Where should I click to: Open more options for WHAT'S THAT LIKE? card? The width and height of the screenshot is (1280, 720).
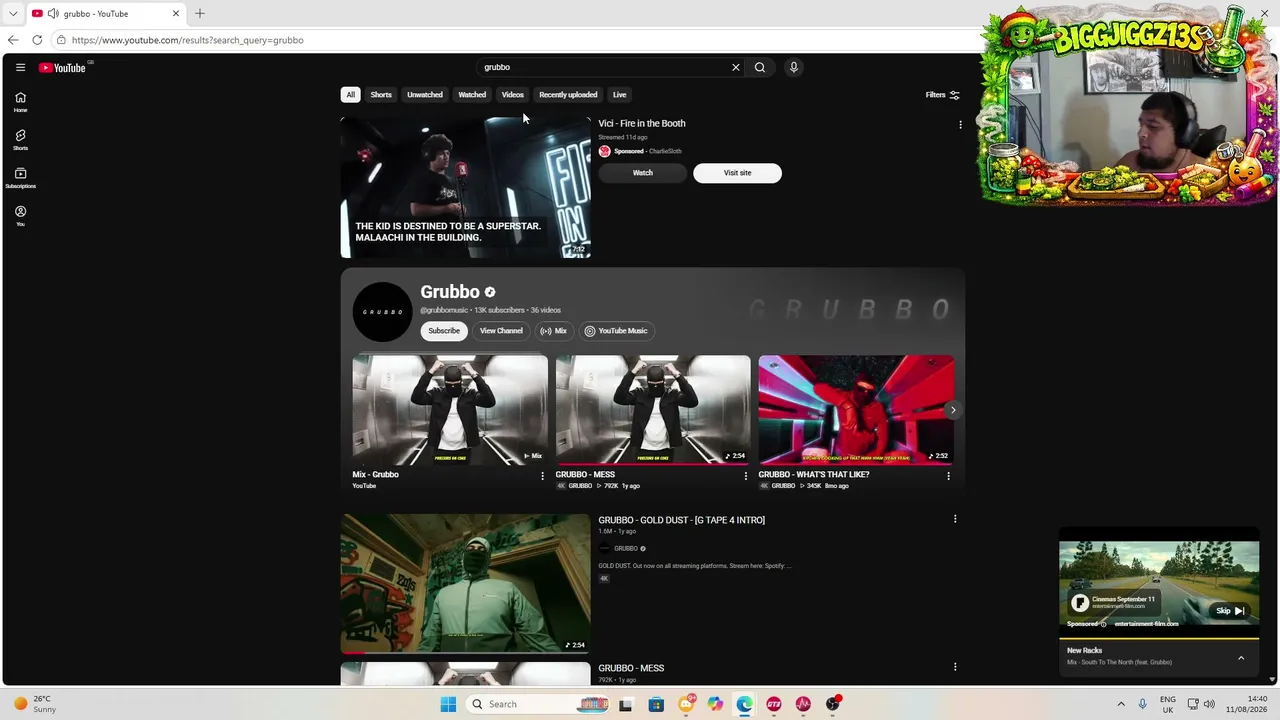click(949, 476)
